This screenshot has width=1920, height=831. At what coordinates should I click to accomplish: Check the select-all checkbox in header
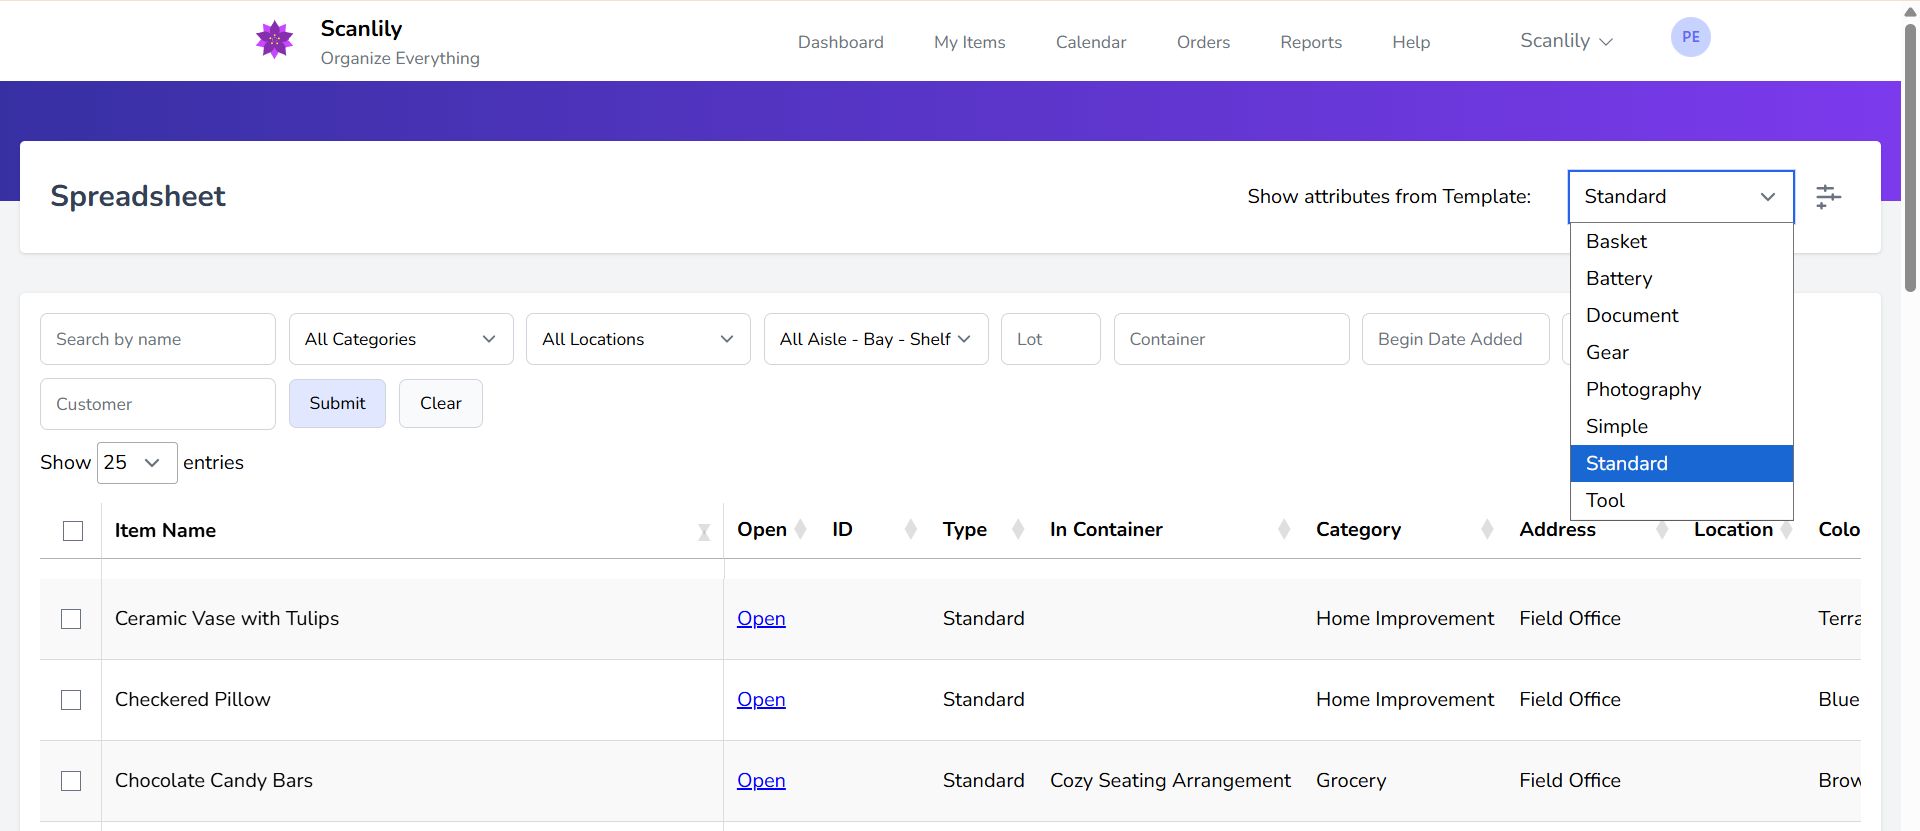click(x=73, y=531)
